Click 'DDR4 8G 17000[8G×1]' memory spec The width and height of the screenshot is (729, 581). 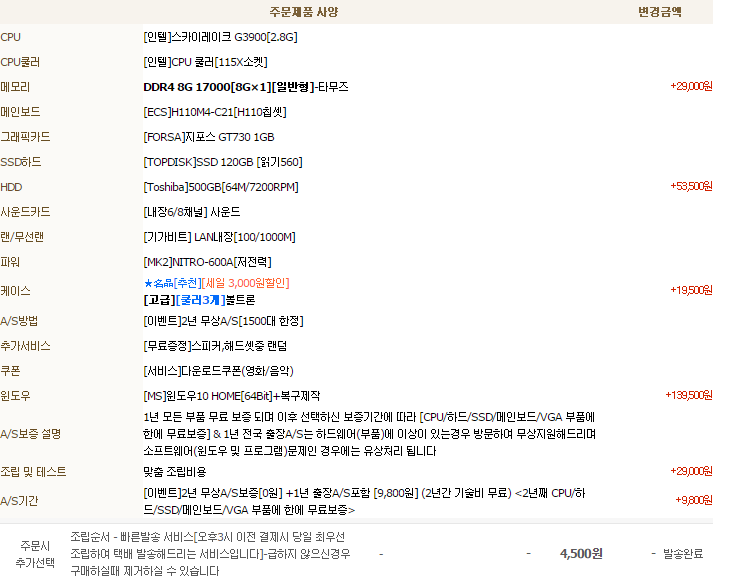(207, 87)
